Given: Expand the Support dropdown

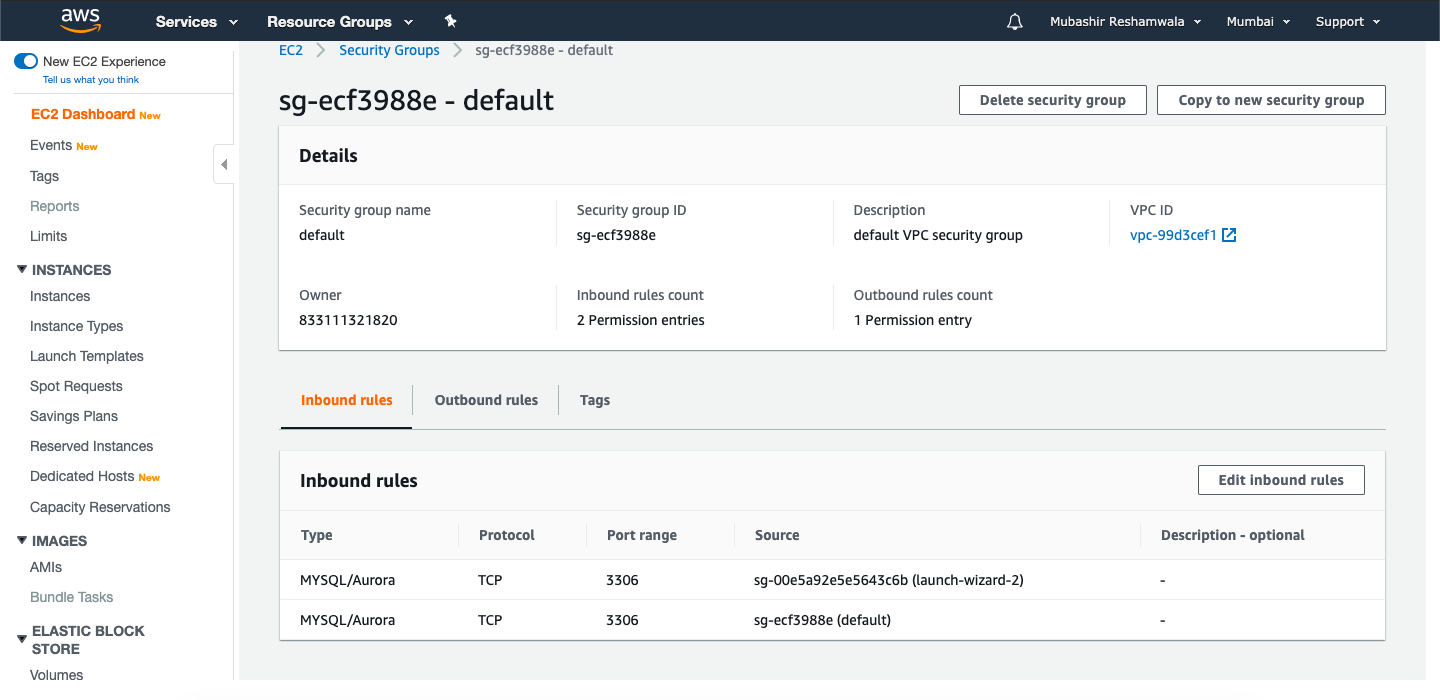Looking at the screenshot, I should (1348, 21).
